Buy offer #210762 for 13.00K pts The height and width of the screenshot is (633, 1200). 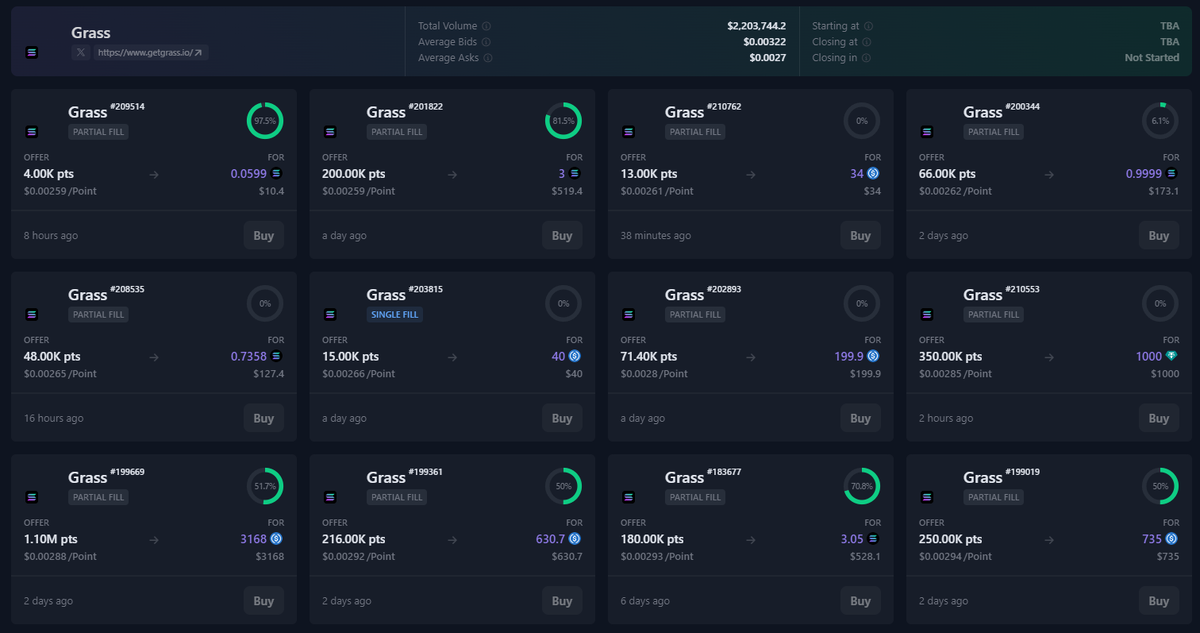tap(861, 236)
